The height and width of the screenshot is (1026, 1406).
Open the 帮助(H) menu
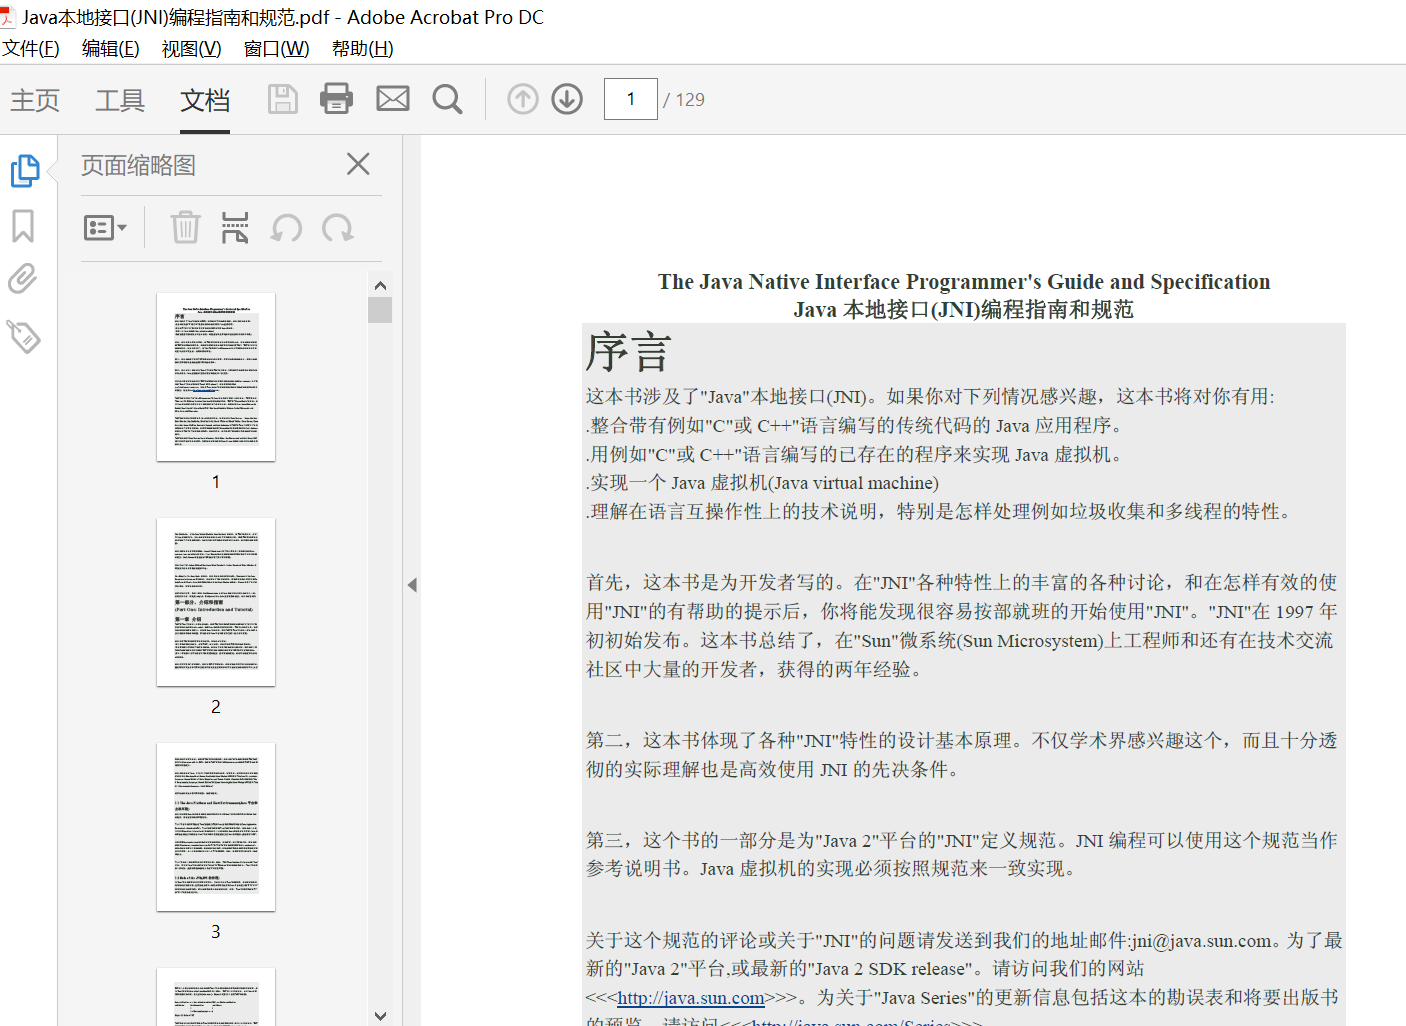click(x=363, y=48)
